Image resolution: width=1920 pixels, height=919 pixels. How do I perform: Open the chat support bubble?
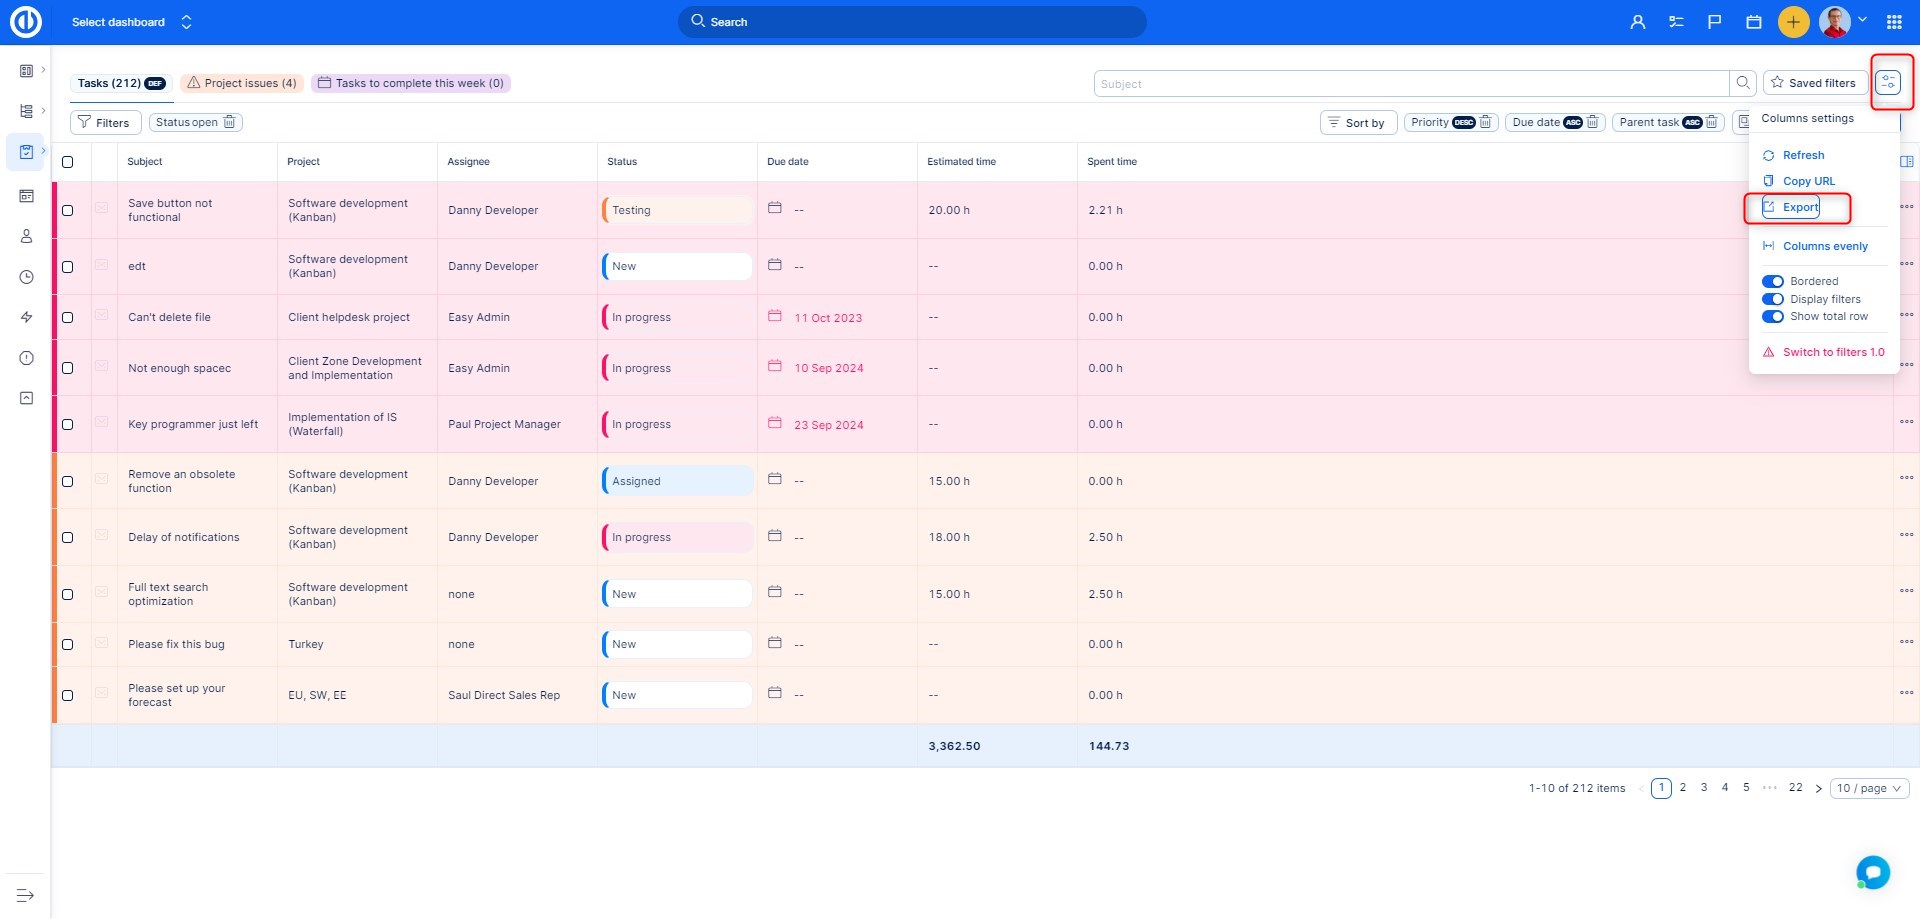pos(1872,872)
